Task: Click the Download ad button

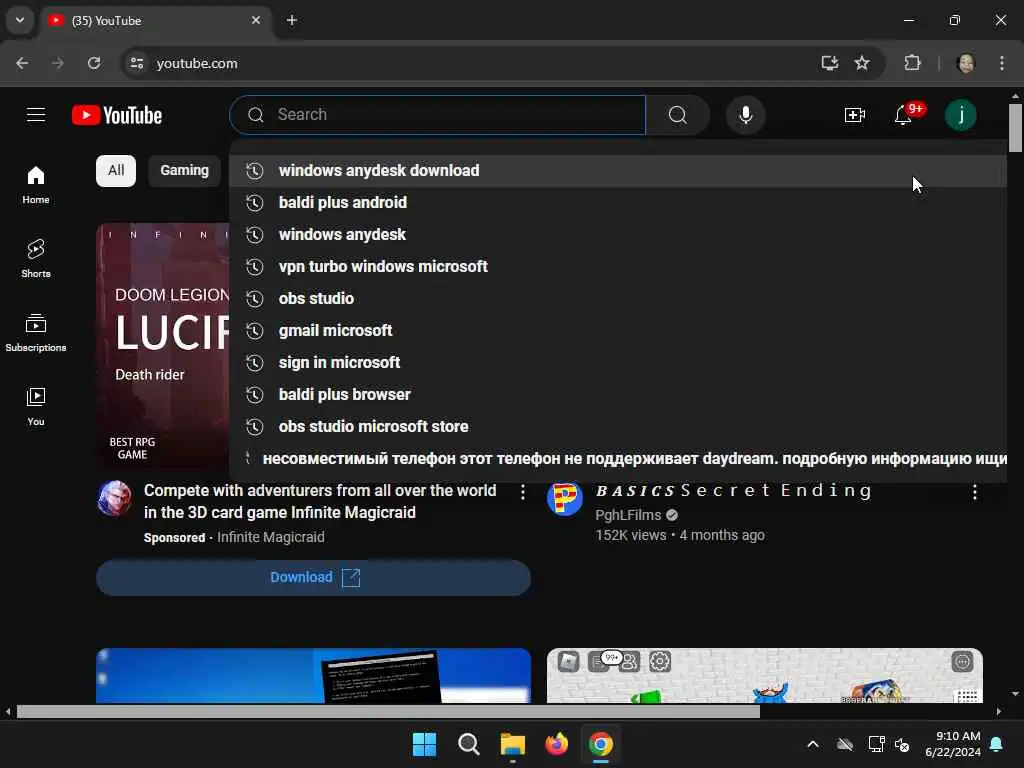Action: coord(313,577)
